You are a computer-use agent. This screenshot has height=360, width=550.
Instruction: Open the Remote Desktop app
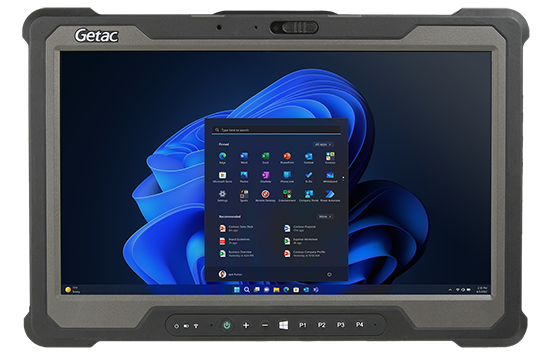pyautogui.click(x=266, y=195)
